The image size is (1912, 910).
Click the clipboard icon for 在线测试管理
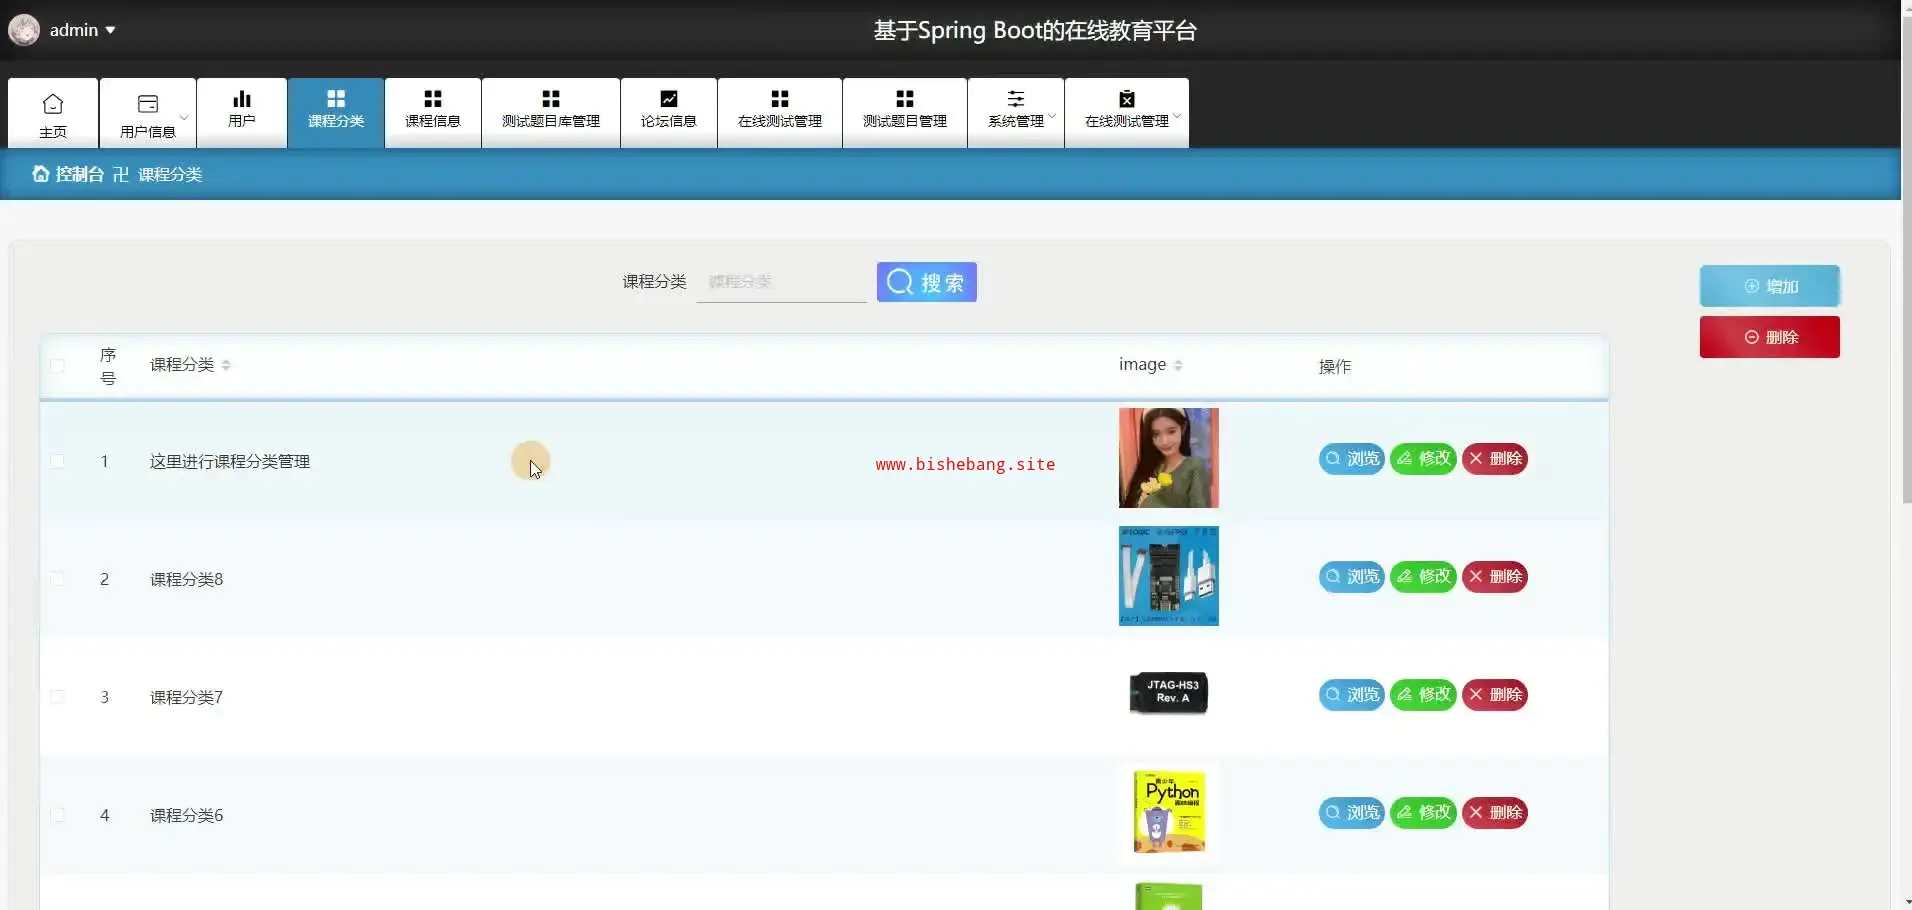[1127, 99]
